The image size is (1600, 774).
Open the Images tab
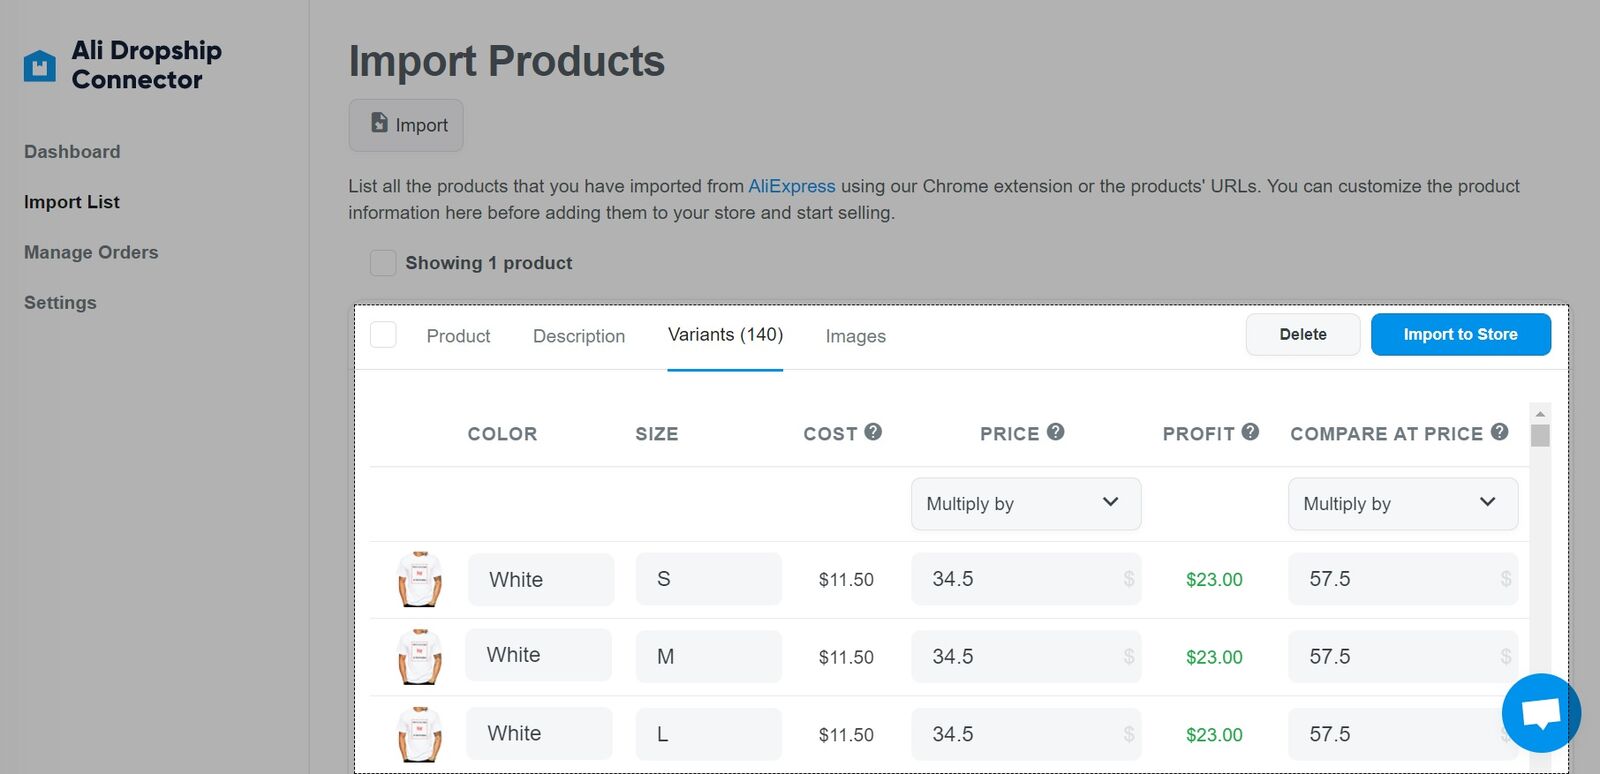pos(855,336)
